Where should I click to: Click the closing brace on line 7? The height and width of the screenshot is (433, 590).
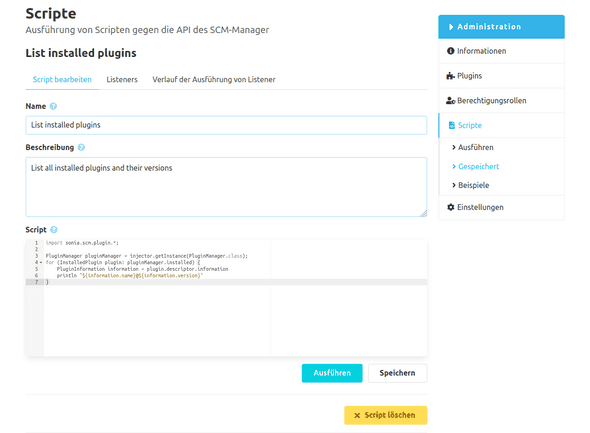[47, 282]
